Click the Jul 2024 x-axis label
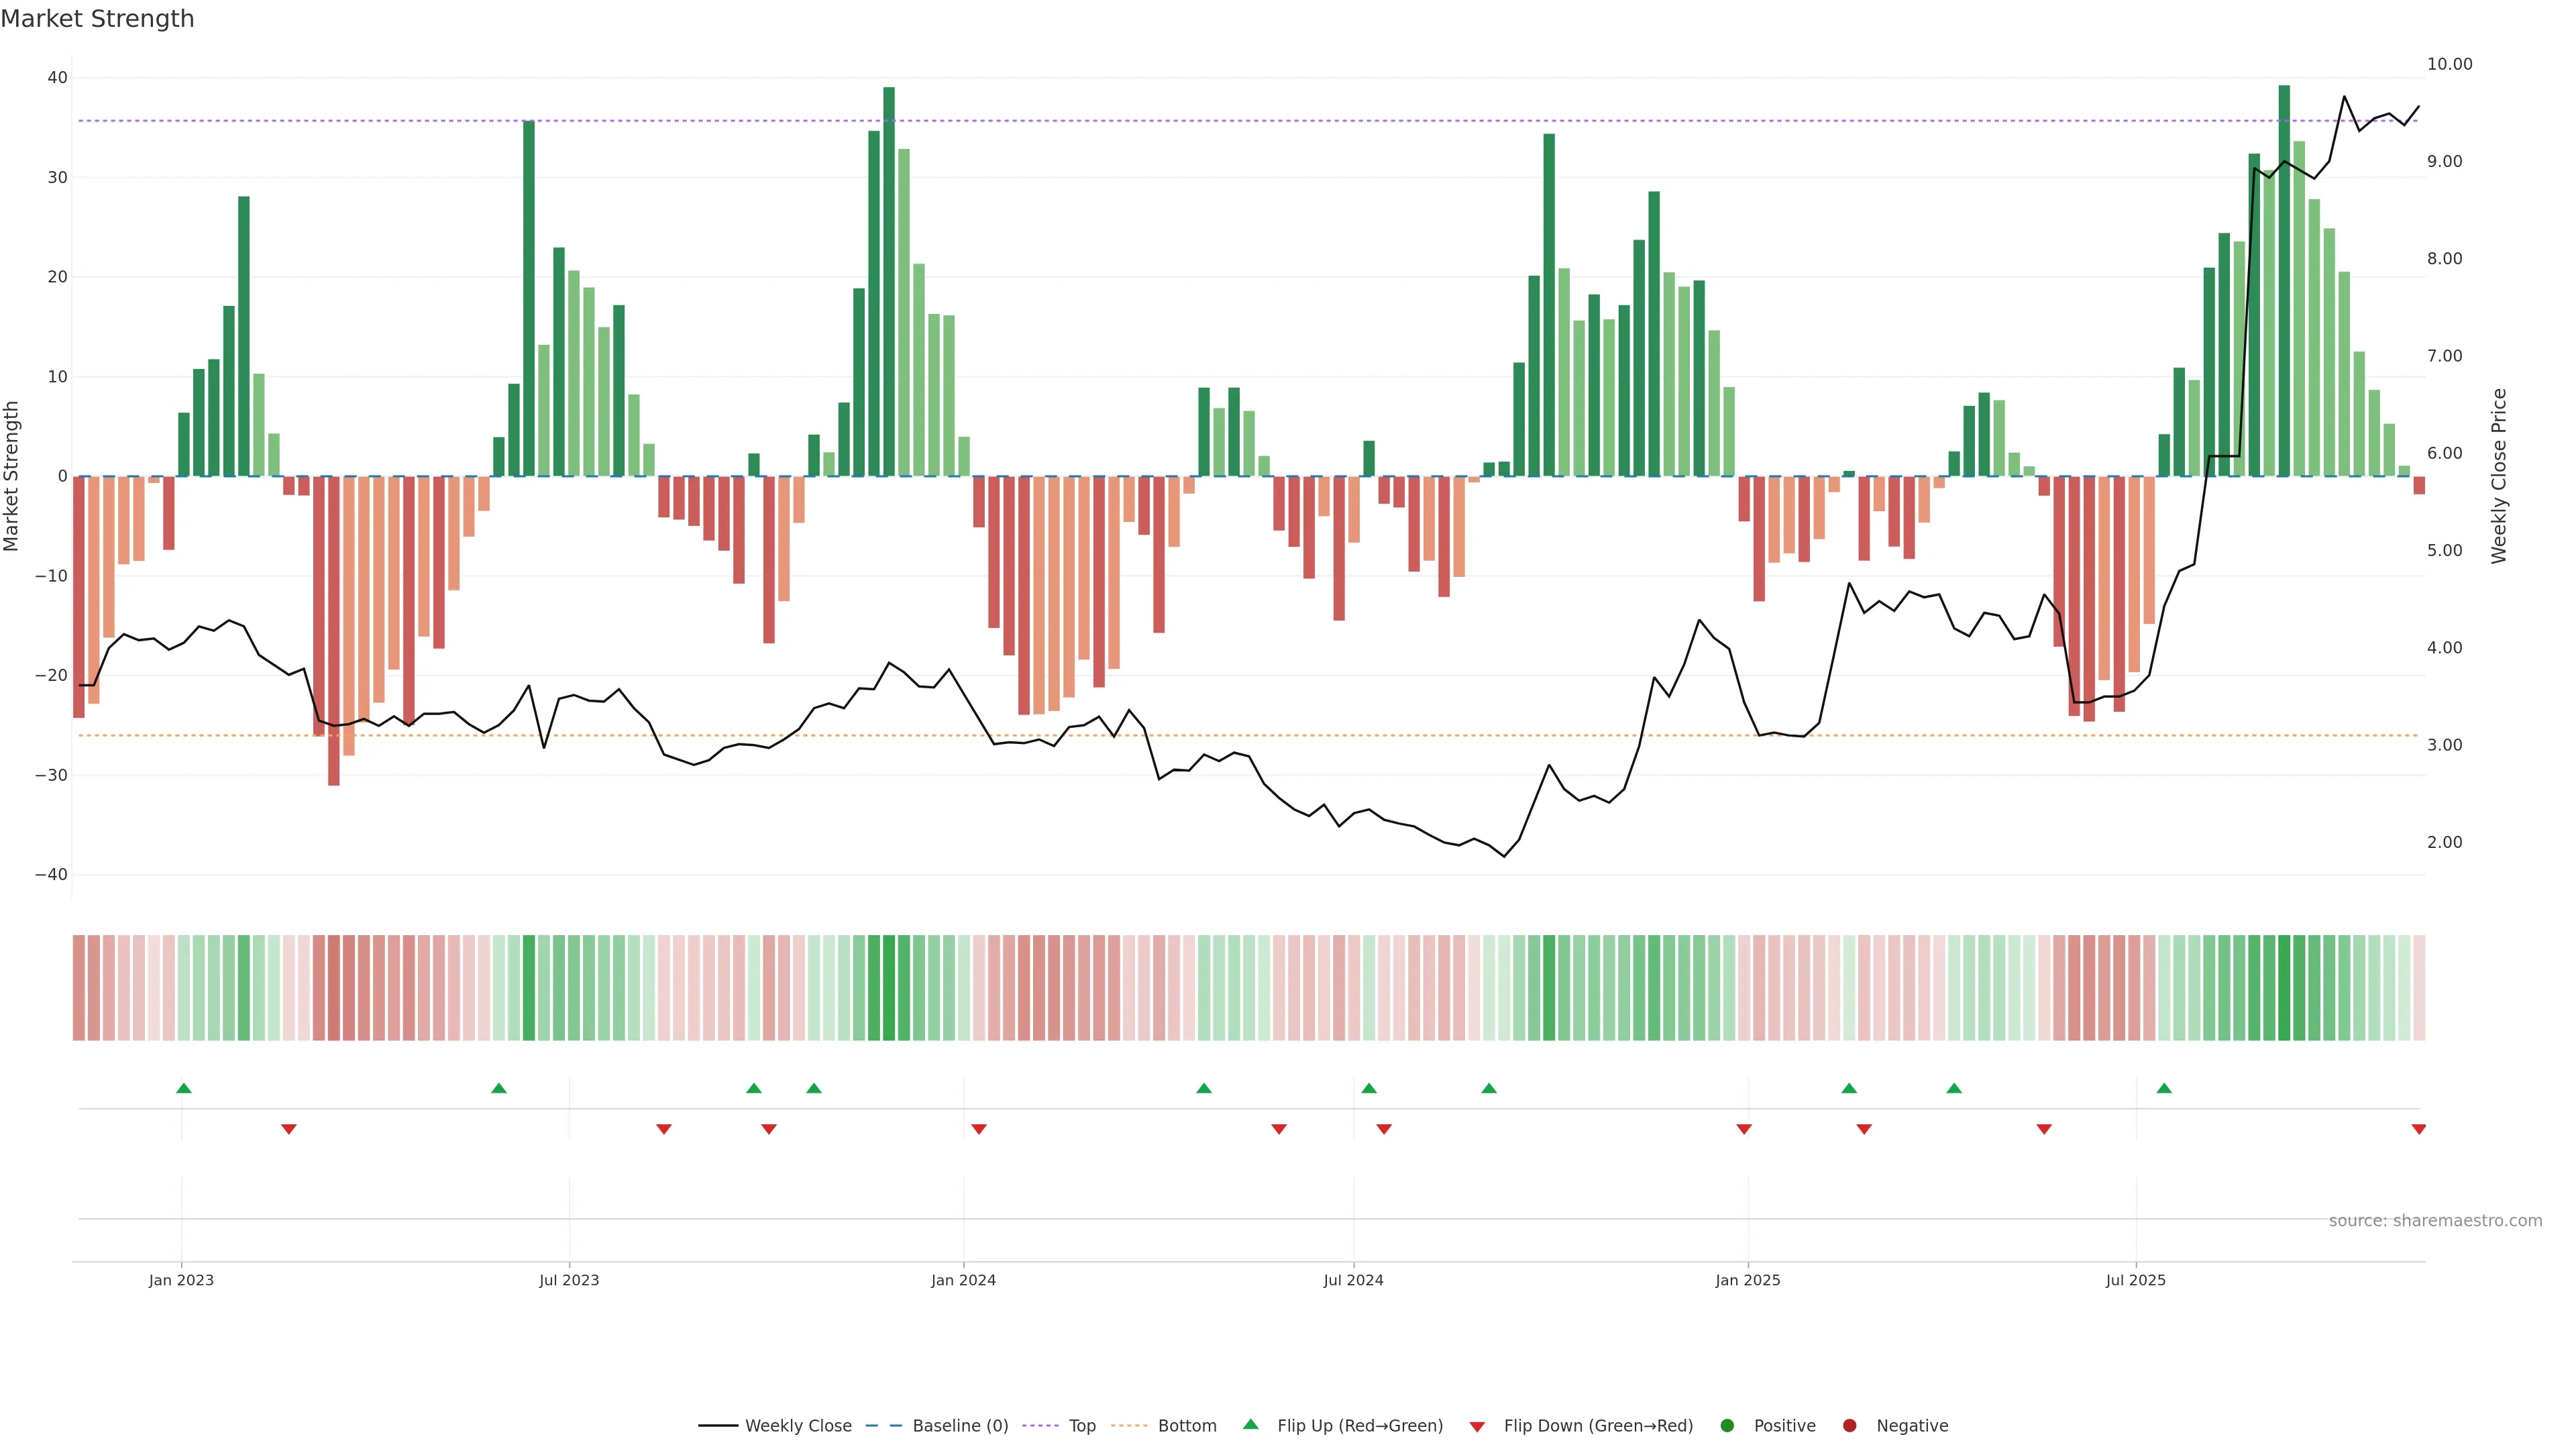The height and width of the screenshot is (1449, 2576). pyautogui.click(x=1353, y=1280)
